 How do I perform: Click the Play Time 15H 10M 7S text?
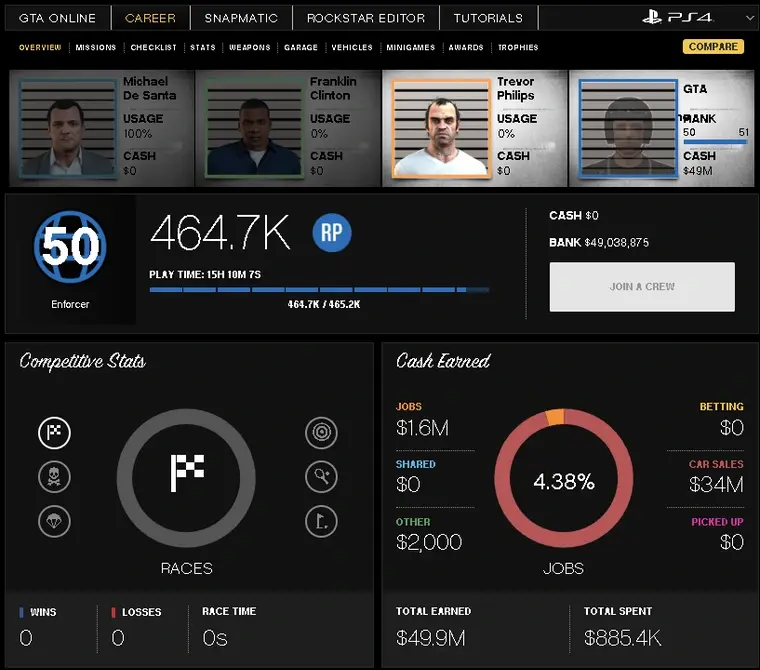pos(205,274)
